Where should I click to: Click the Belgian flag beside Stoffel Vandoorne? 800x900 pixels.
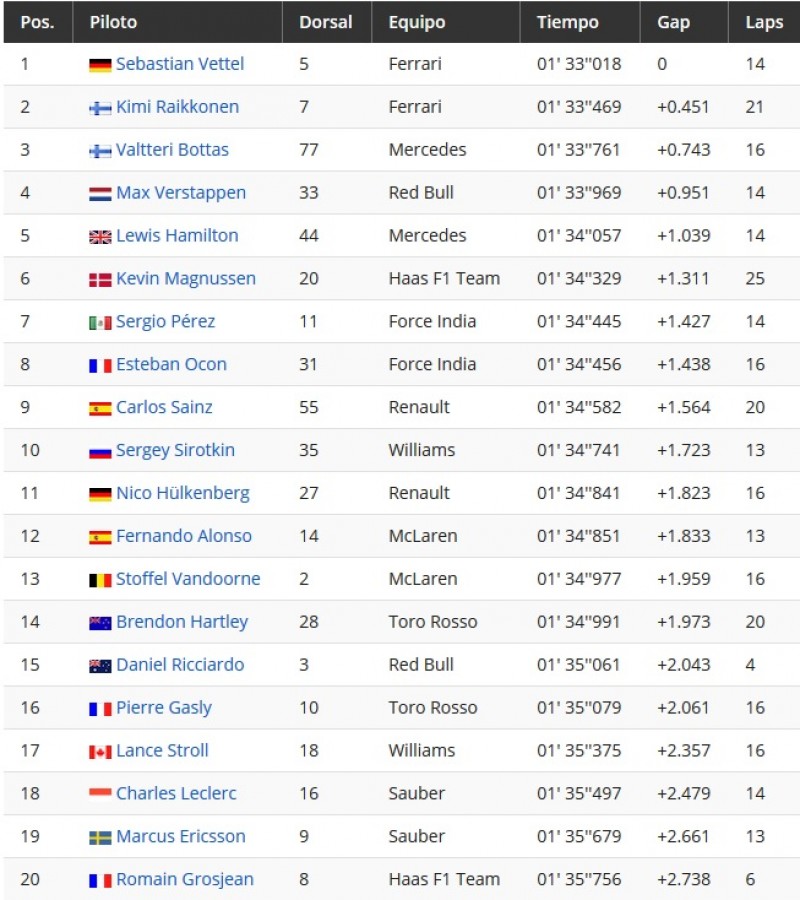tap(100, 580)
